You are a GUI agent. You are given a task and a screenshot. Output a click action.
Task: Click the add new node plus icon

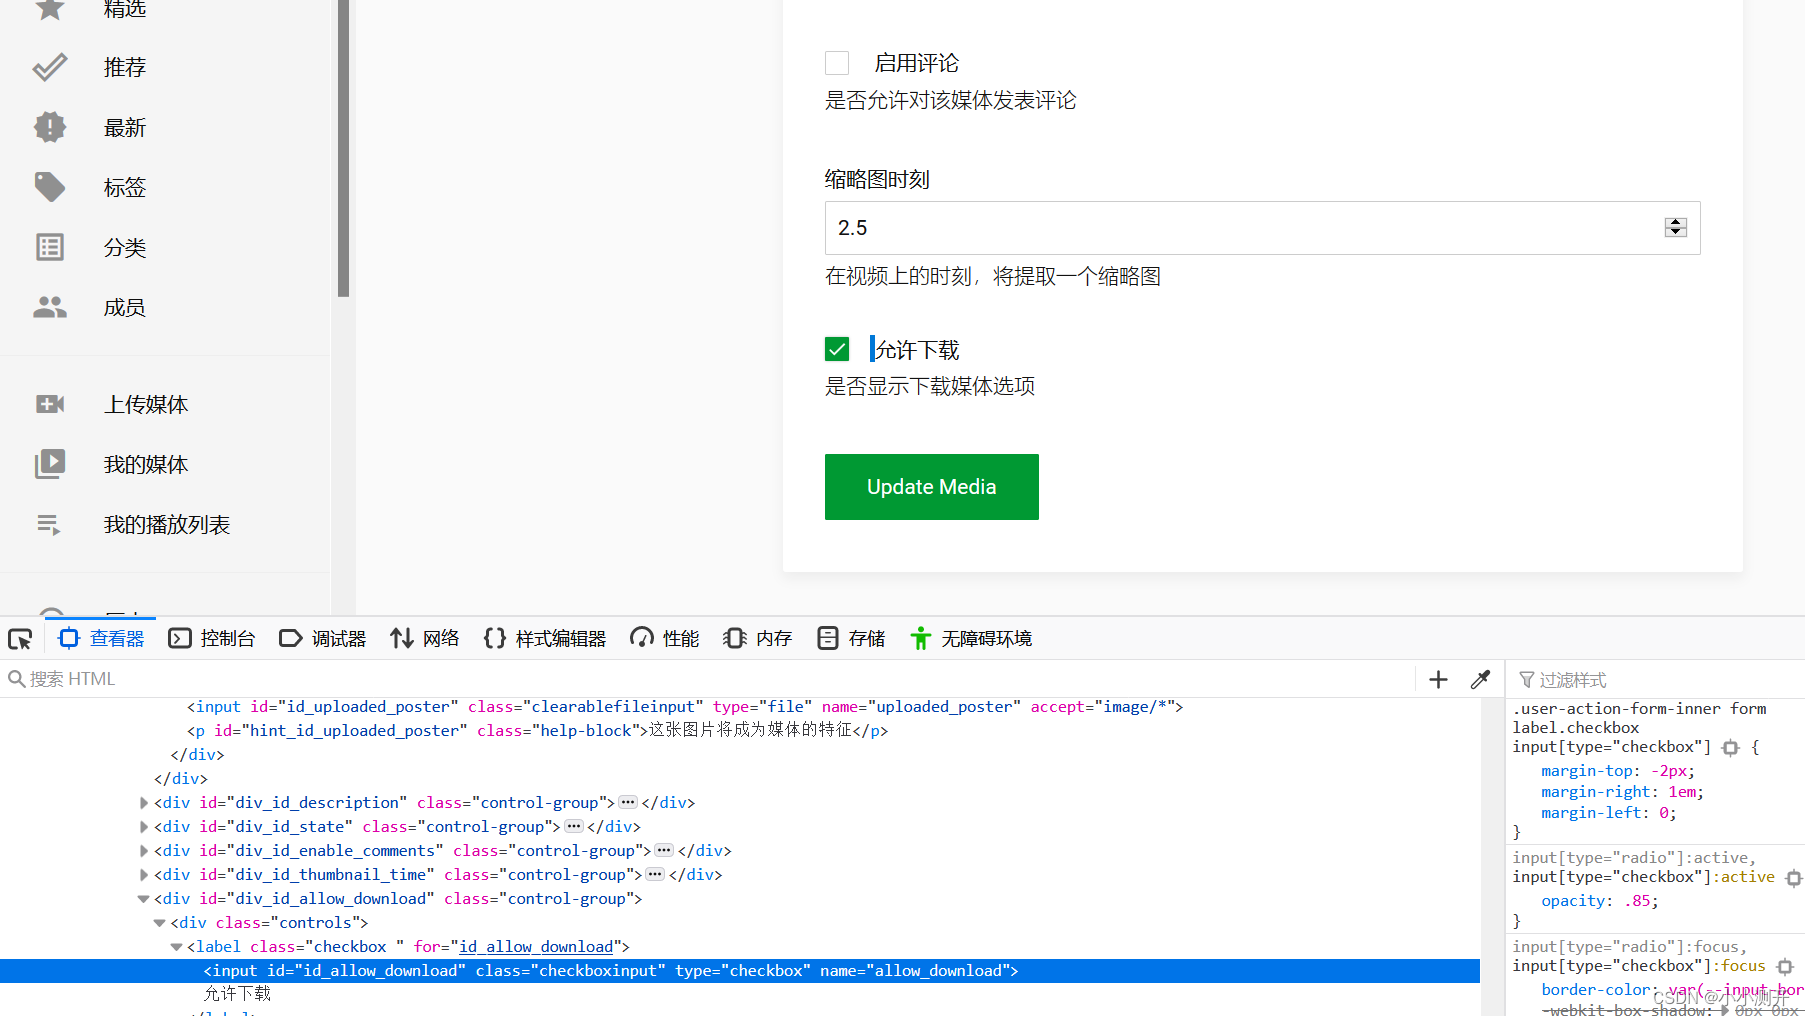1438,679
